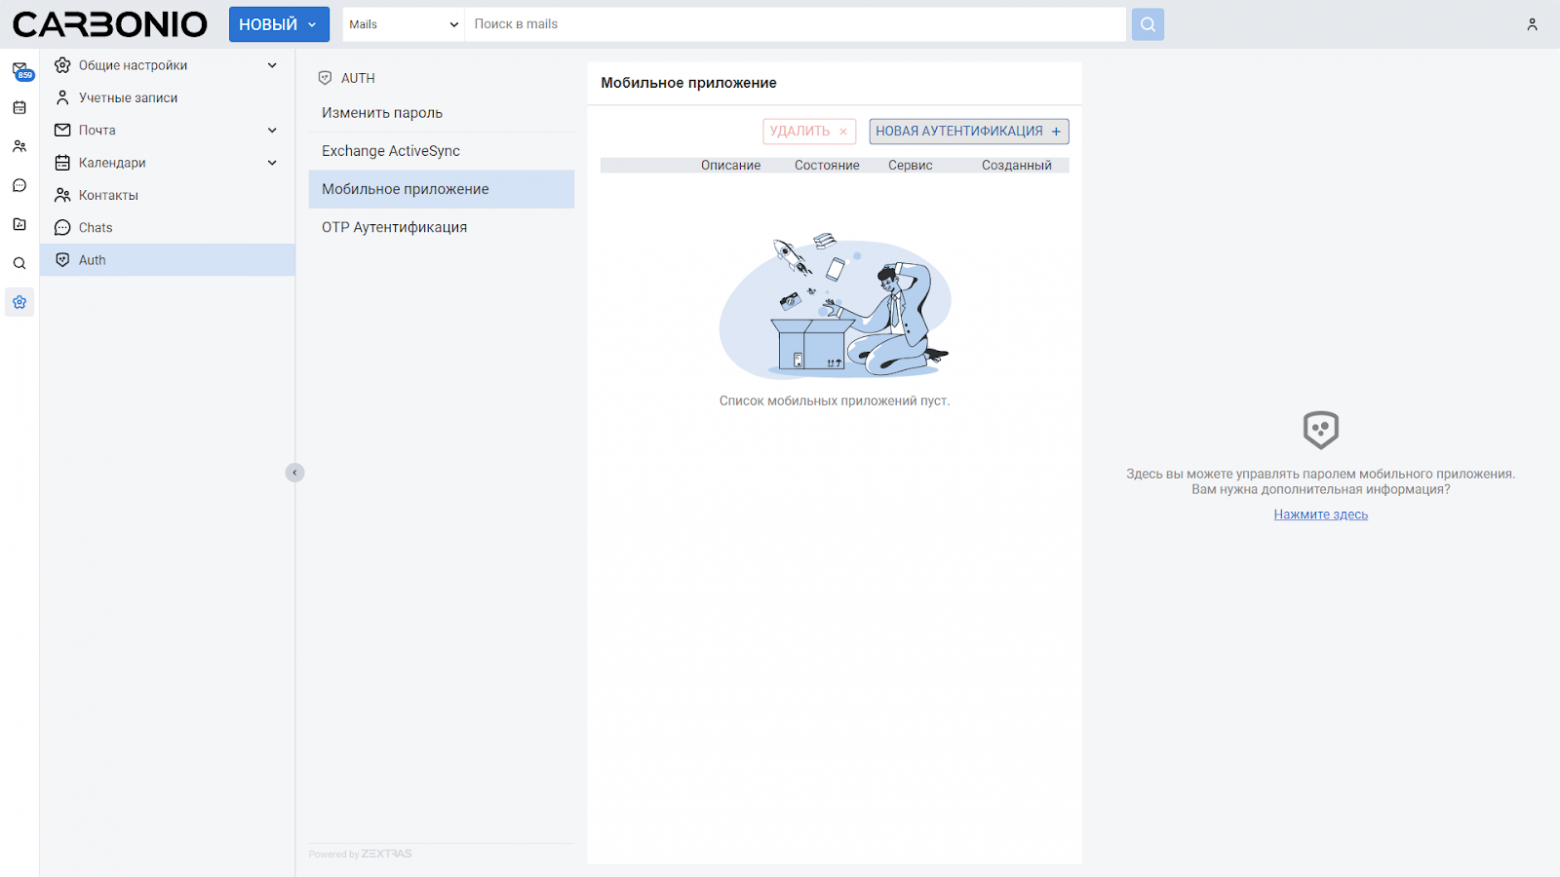Open the Mail app icon with unread badge
Screen dimensions: 1560x877
click(x=20, y=69)
